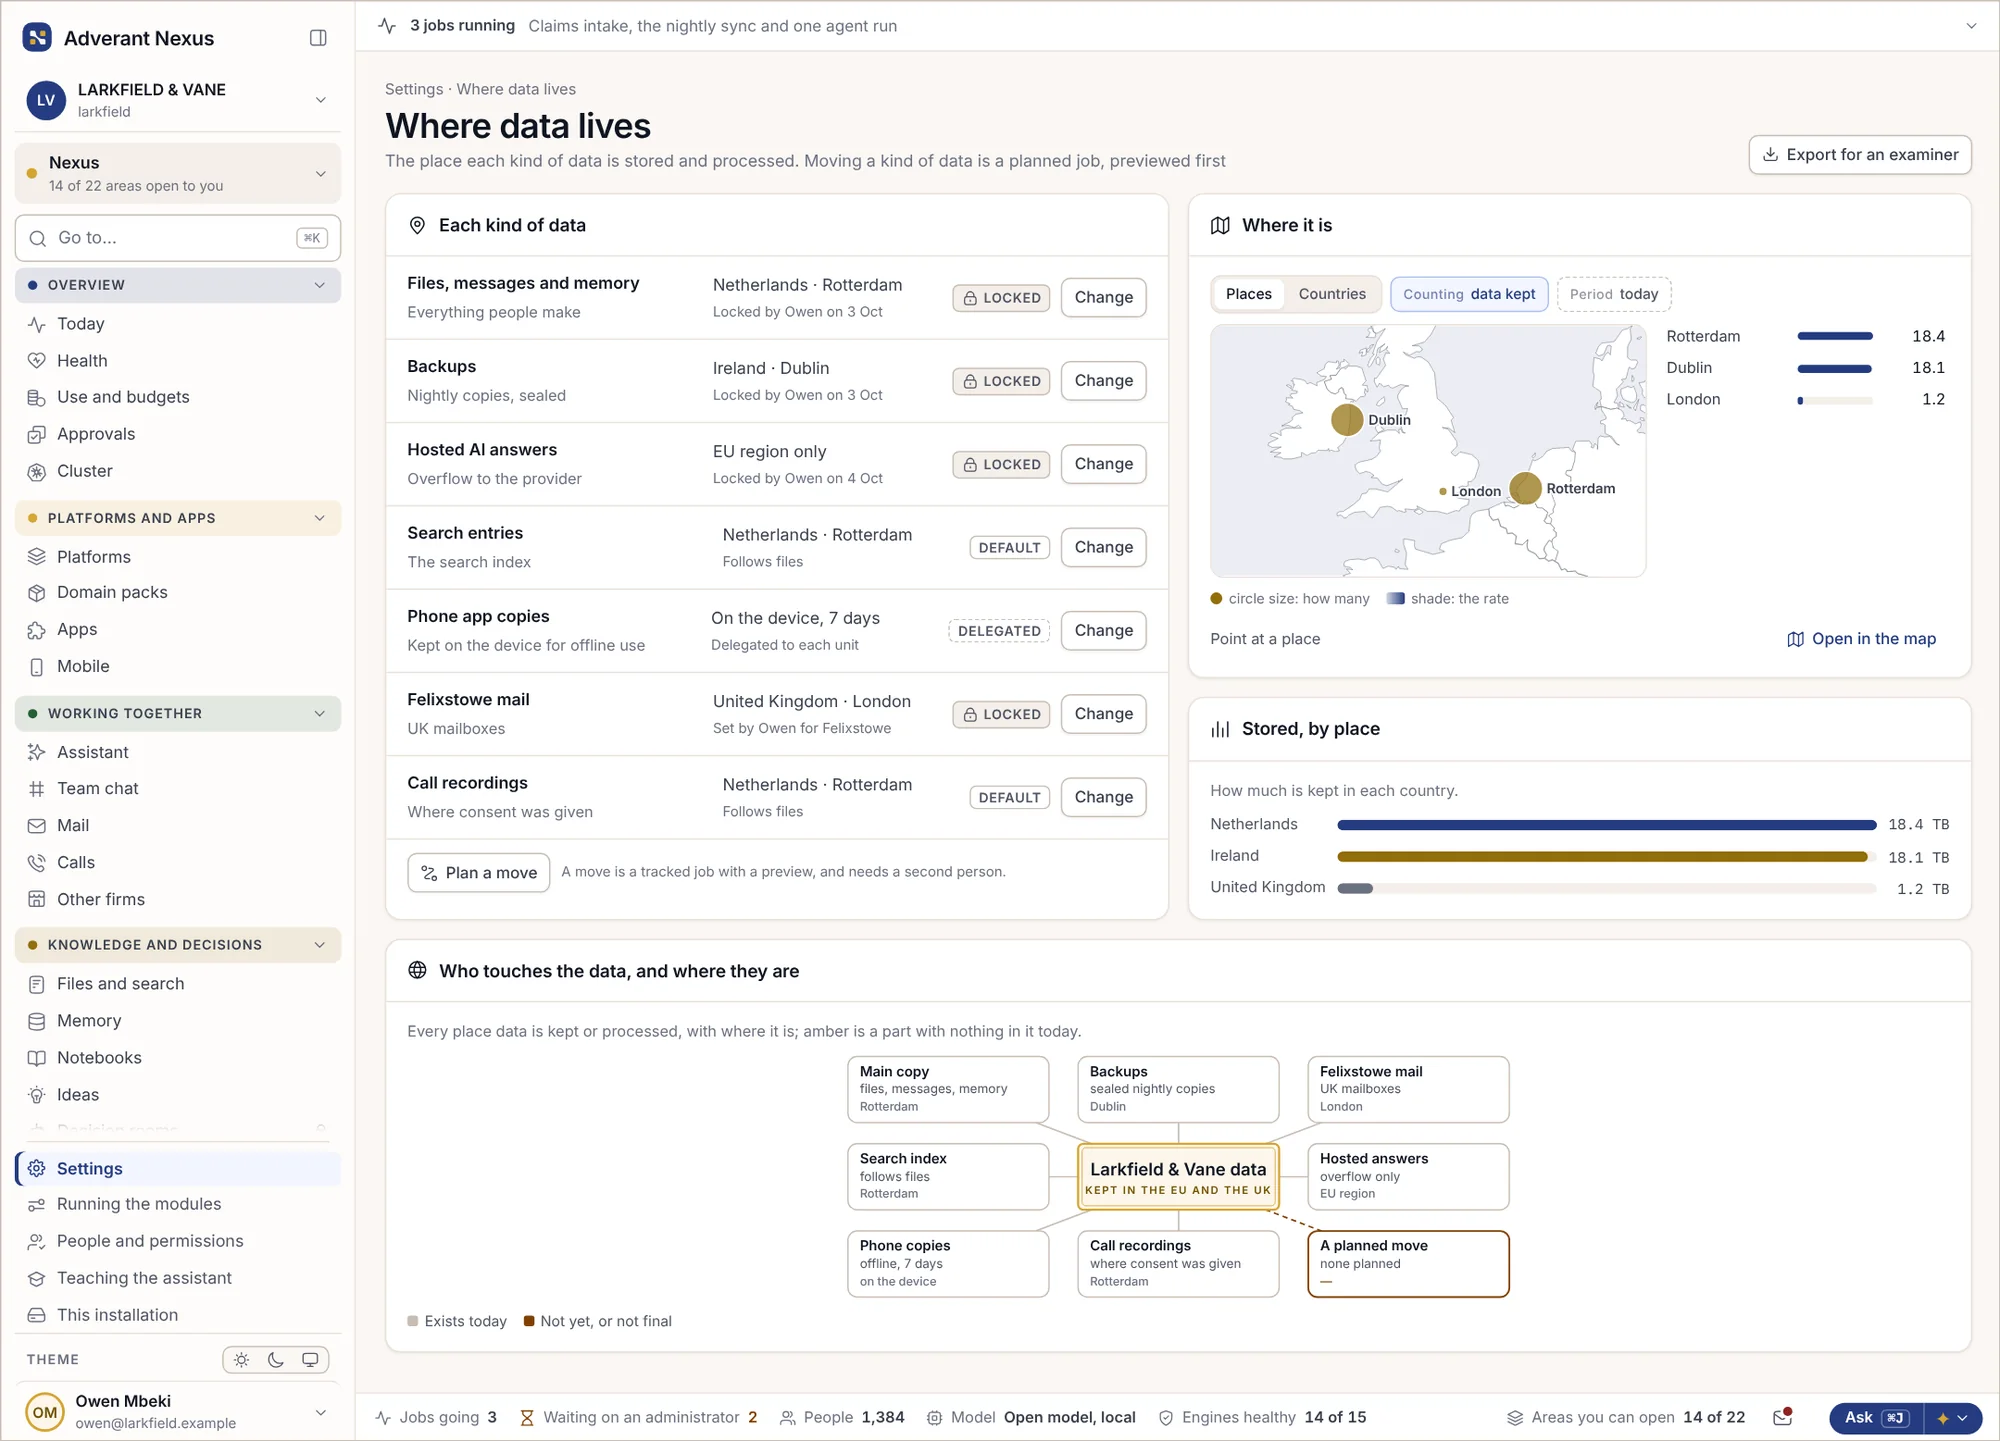The image size is (2000, 1441).
Task: Switch theme to light mode
Action: [x=242, y=1360]
